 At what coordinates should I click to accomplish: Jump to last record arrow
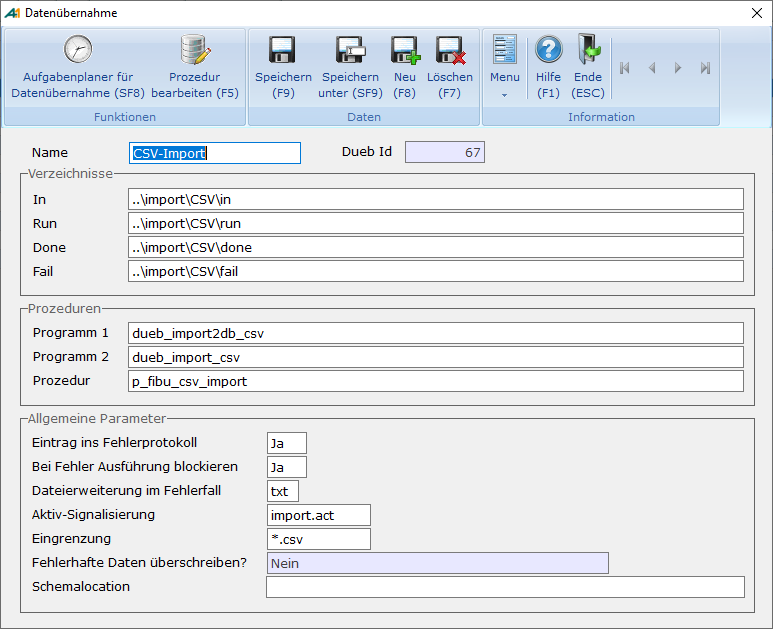pyautogui.click(x=705, y=68)
